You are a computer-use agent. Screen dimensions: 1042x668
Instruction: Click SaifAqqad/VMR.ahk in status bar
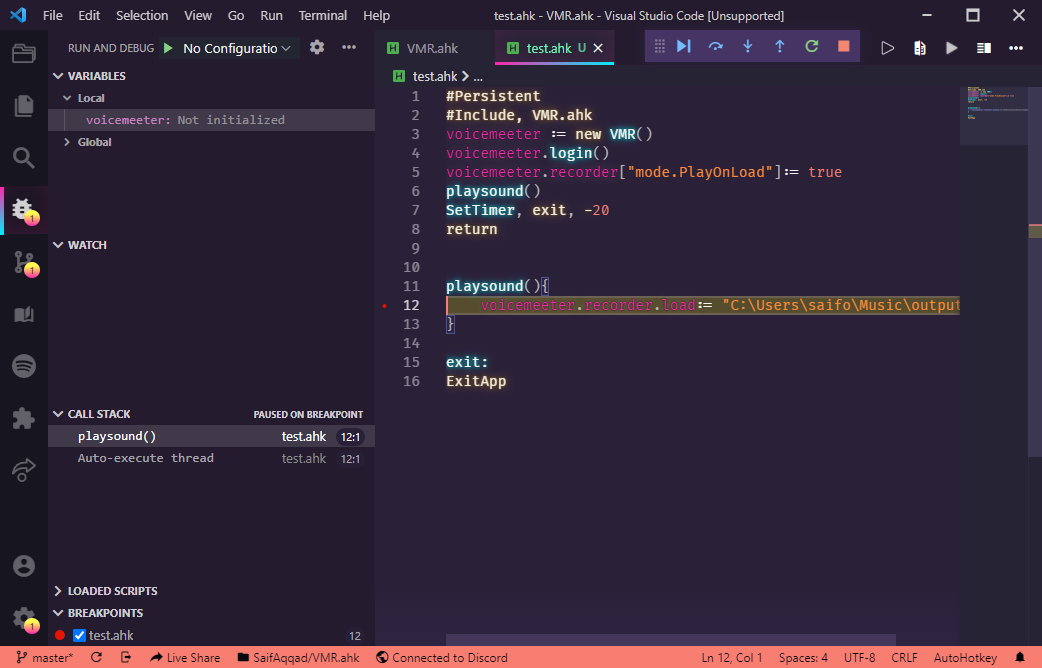click(x=298, y=657)
